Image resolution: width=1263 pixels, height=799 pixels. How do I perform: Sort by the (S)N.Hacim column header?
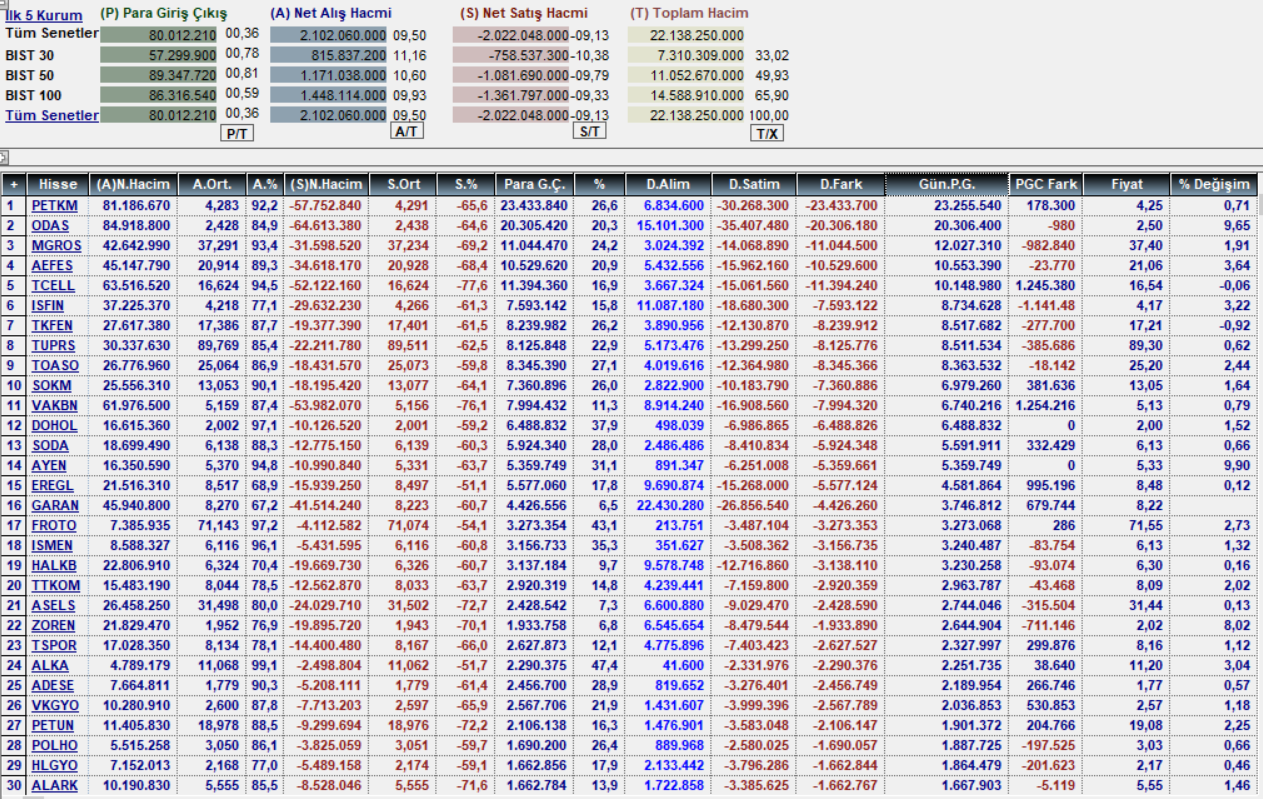(x=325, y=185)
